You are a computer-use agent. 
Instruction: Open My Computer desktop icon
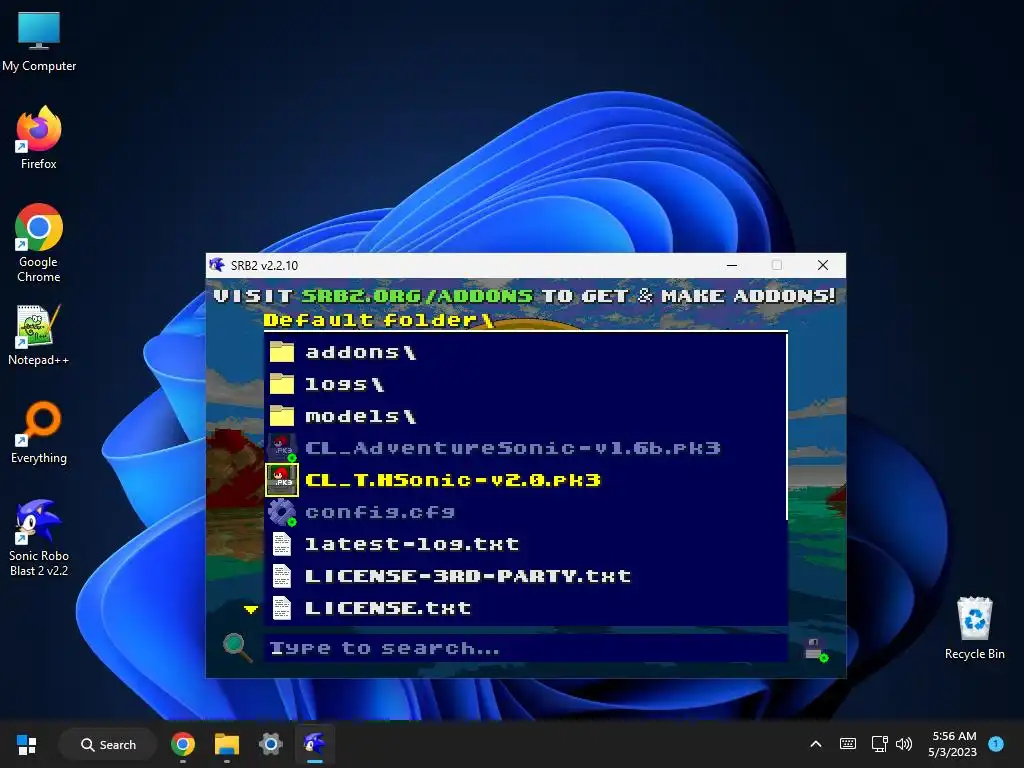tap(39, 42)
